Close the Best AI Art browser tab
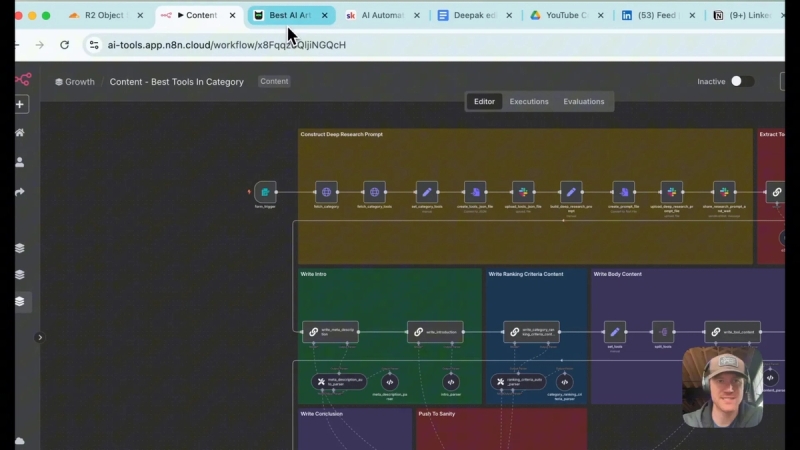800x450 pixels. 324,15
